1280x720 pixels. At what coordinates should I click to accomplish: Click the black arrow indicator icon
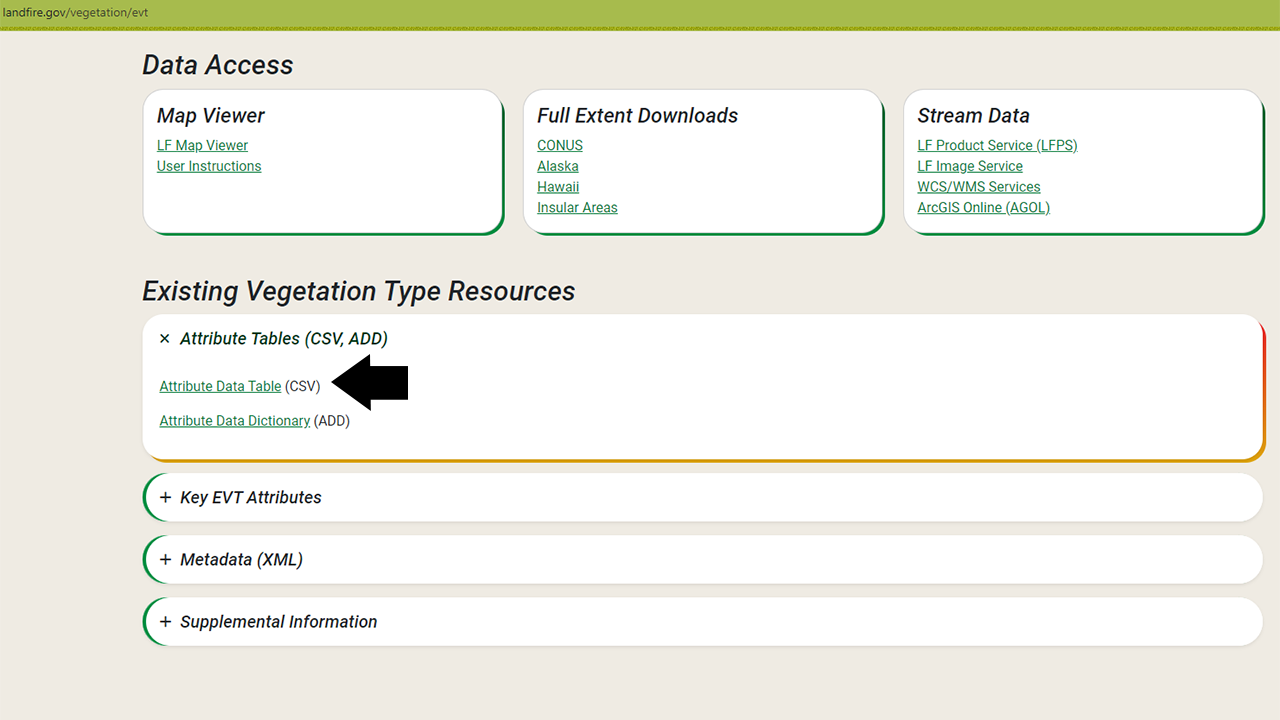[371, 382]
